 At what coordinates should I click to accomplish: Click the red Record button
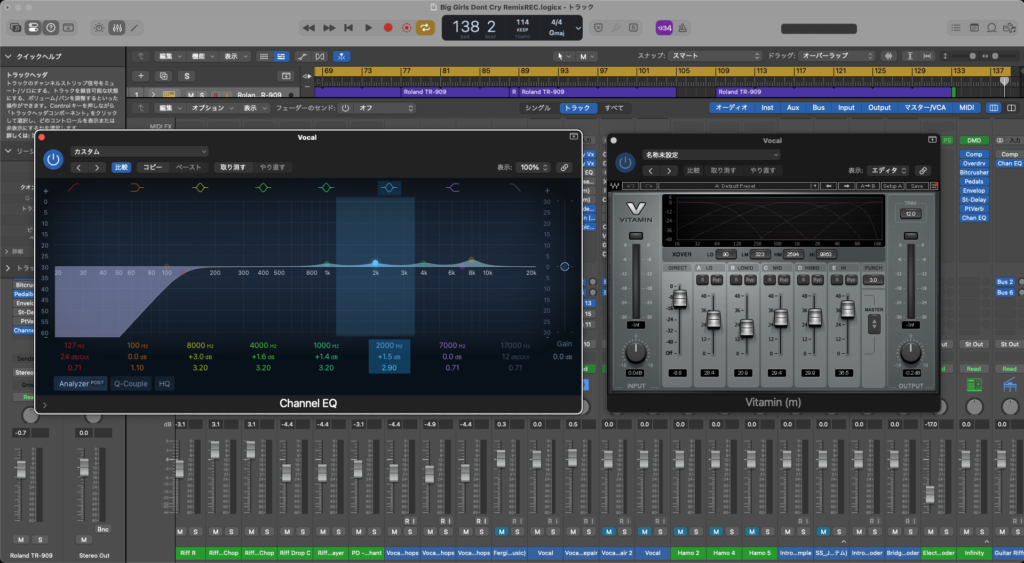tap(388, 27)
